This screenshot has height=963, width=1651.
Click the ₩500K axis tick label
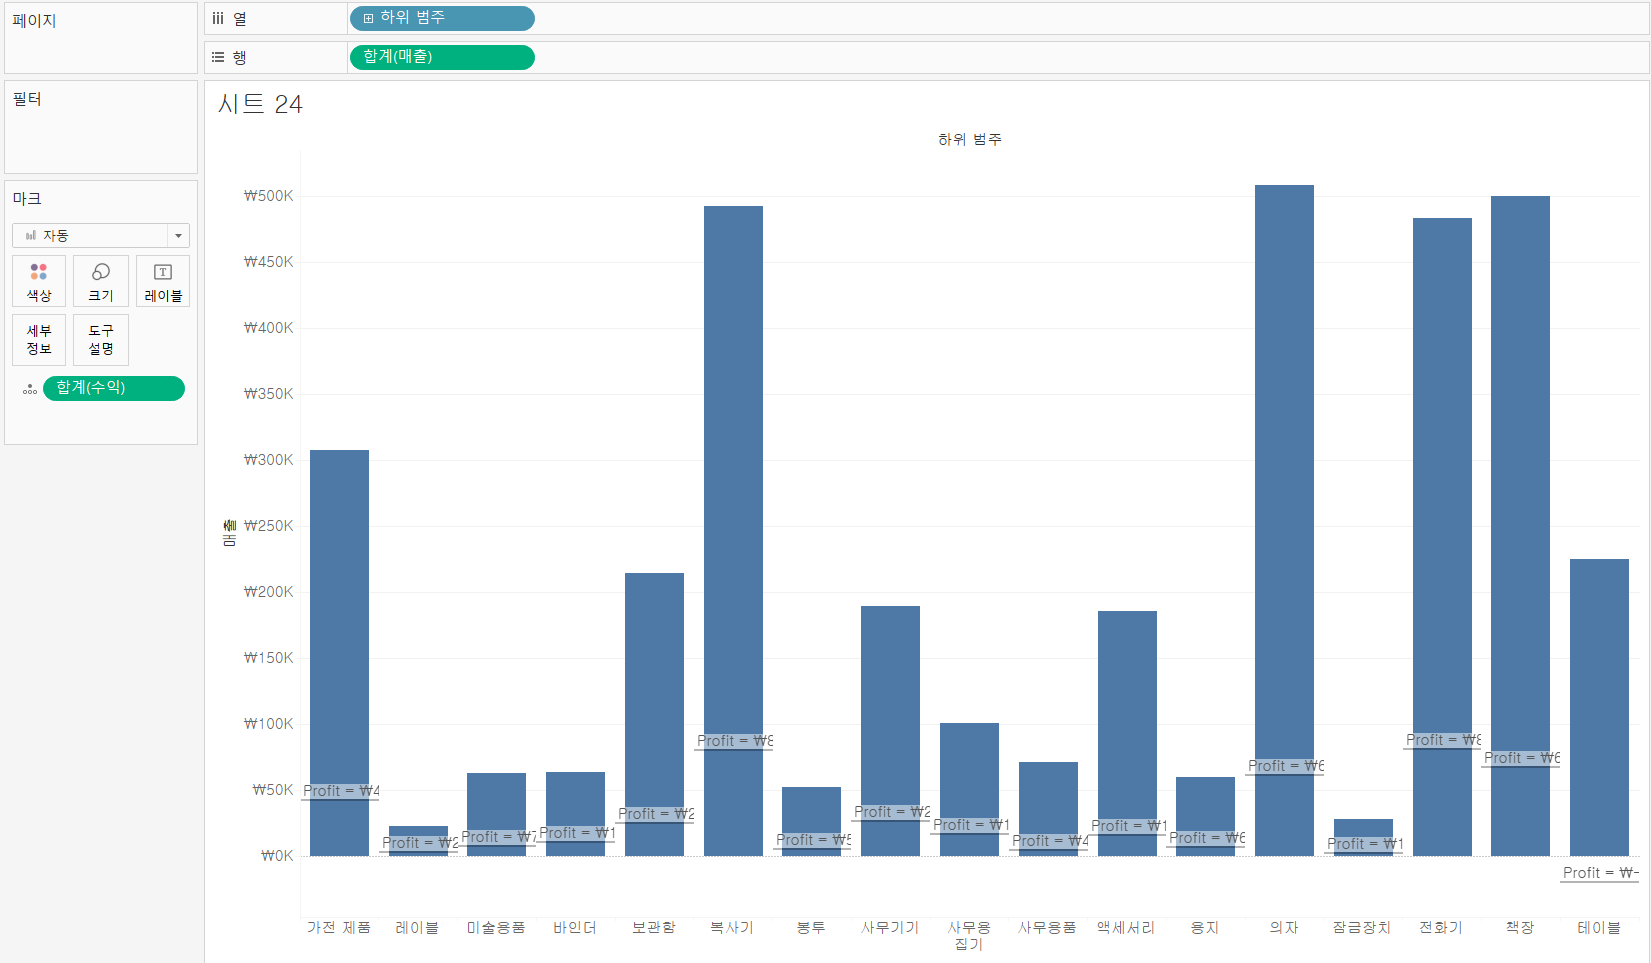click(x=269, y=196)
